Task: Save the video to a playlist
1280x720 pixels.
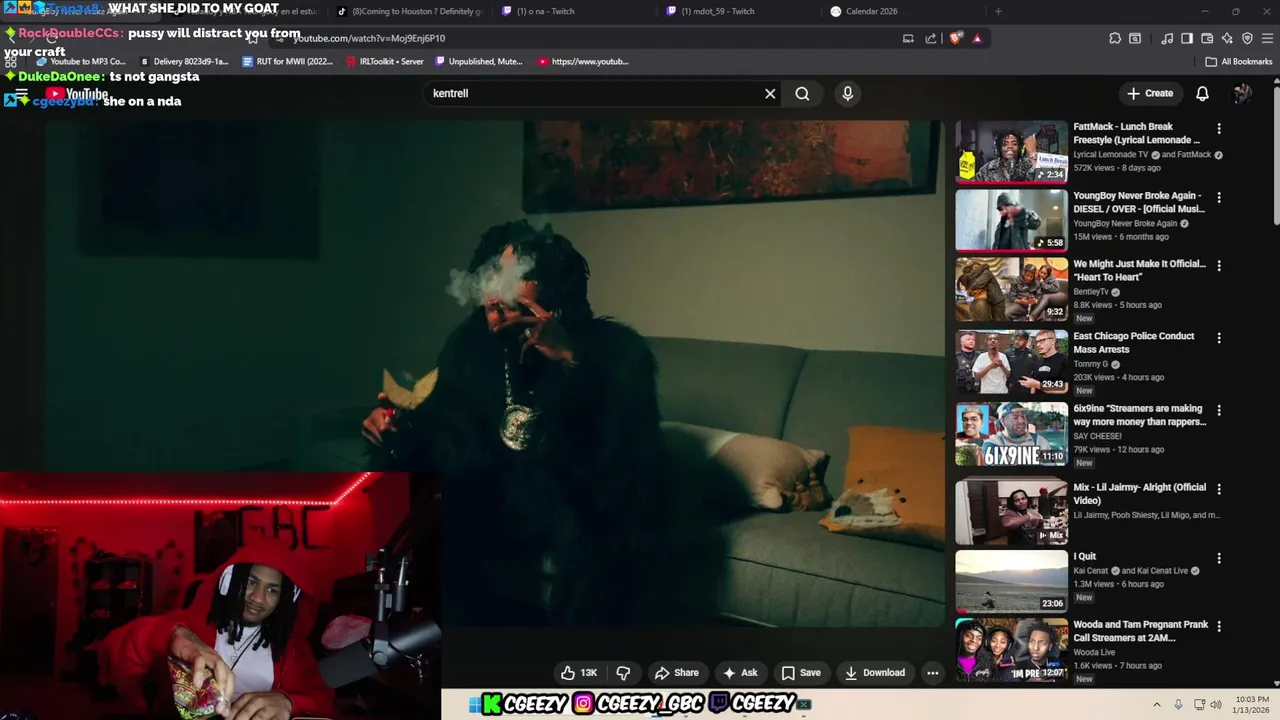Action: pyautogui.click(x=801, y=673)
